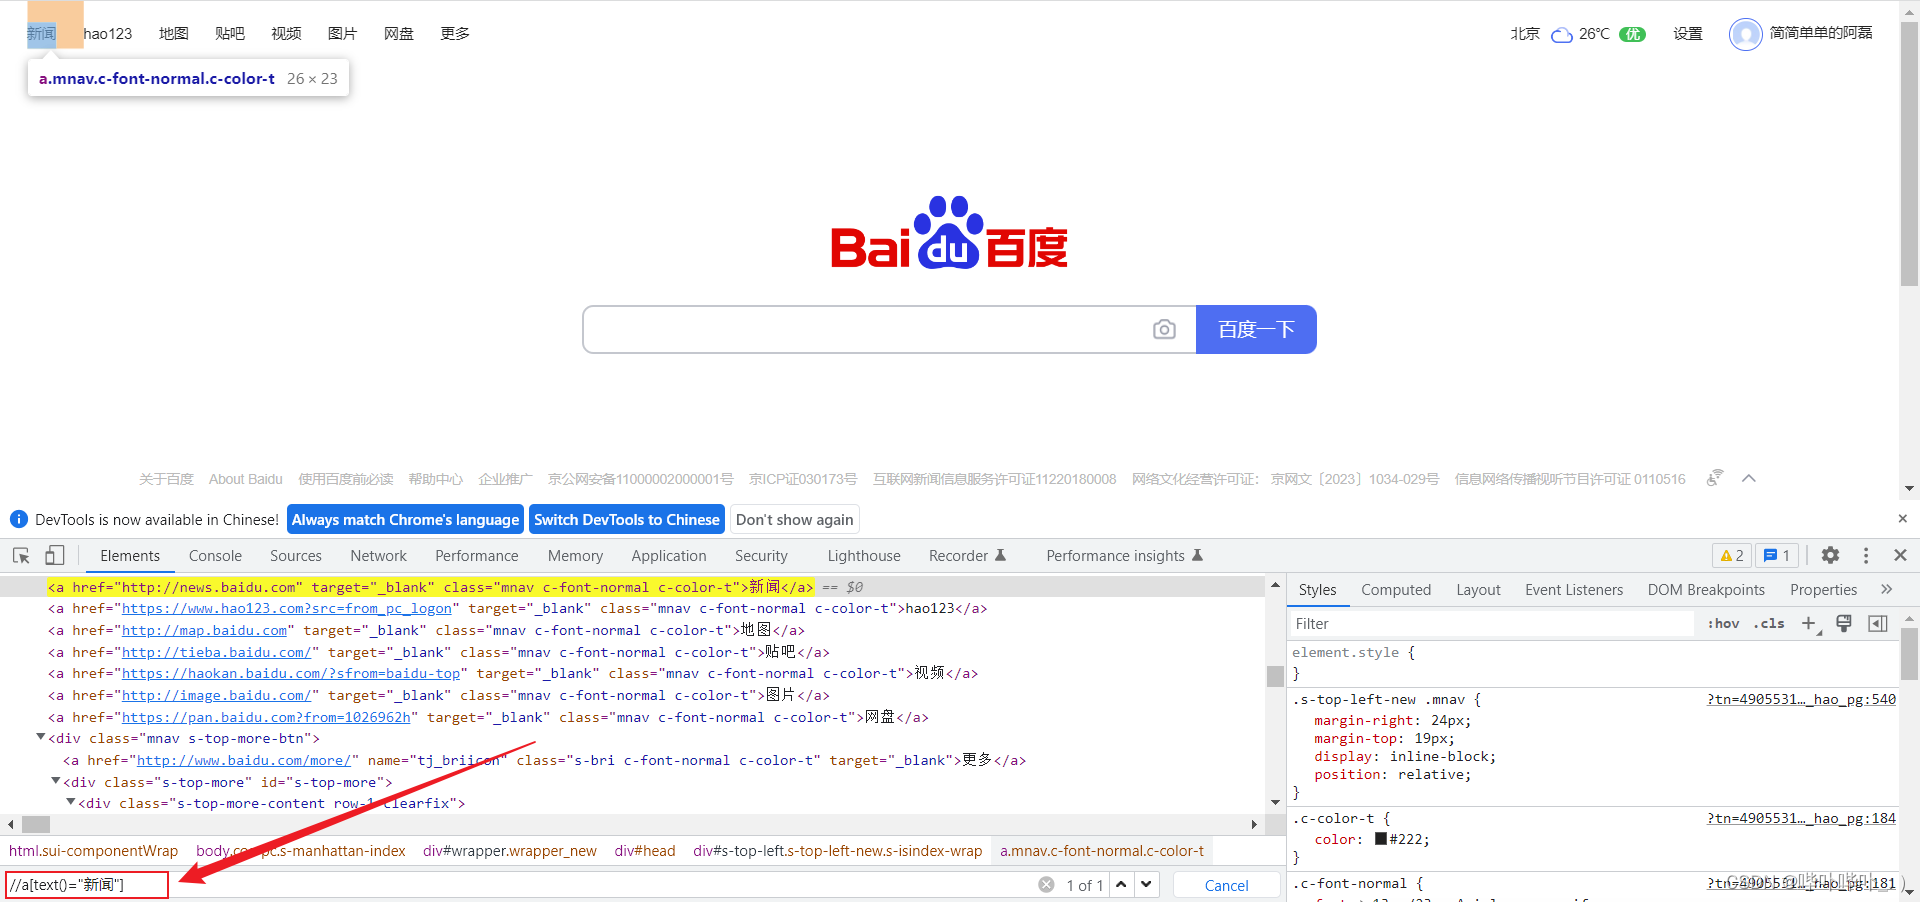Image resolution: width=1920 pixels, height=902 pixels.
Task: Open DevTools three-dot customize menu
Action: pos(1866,555)
